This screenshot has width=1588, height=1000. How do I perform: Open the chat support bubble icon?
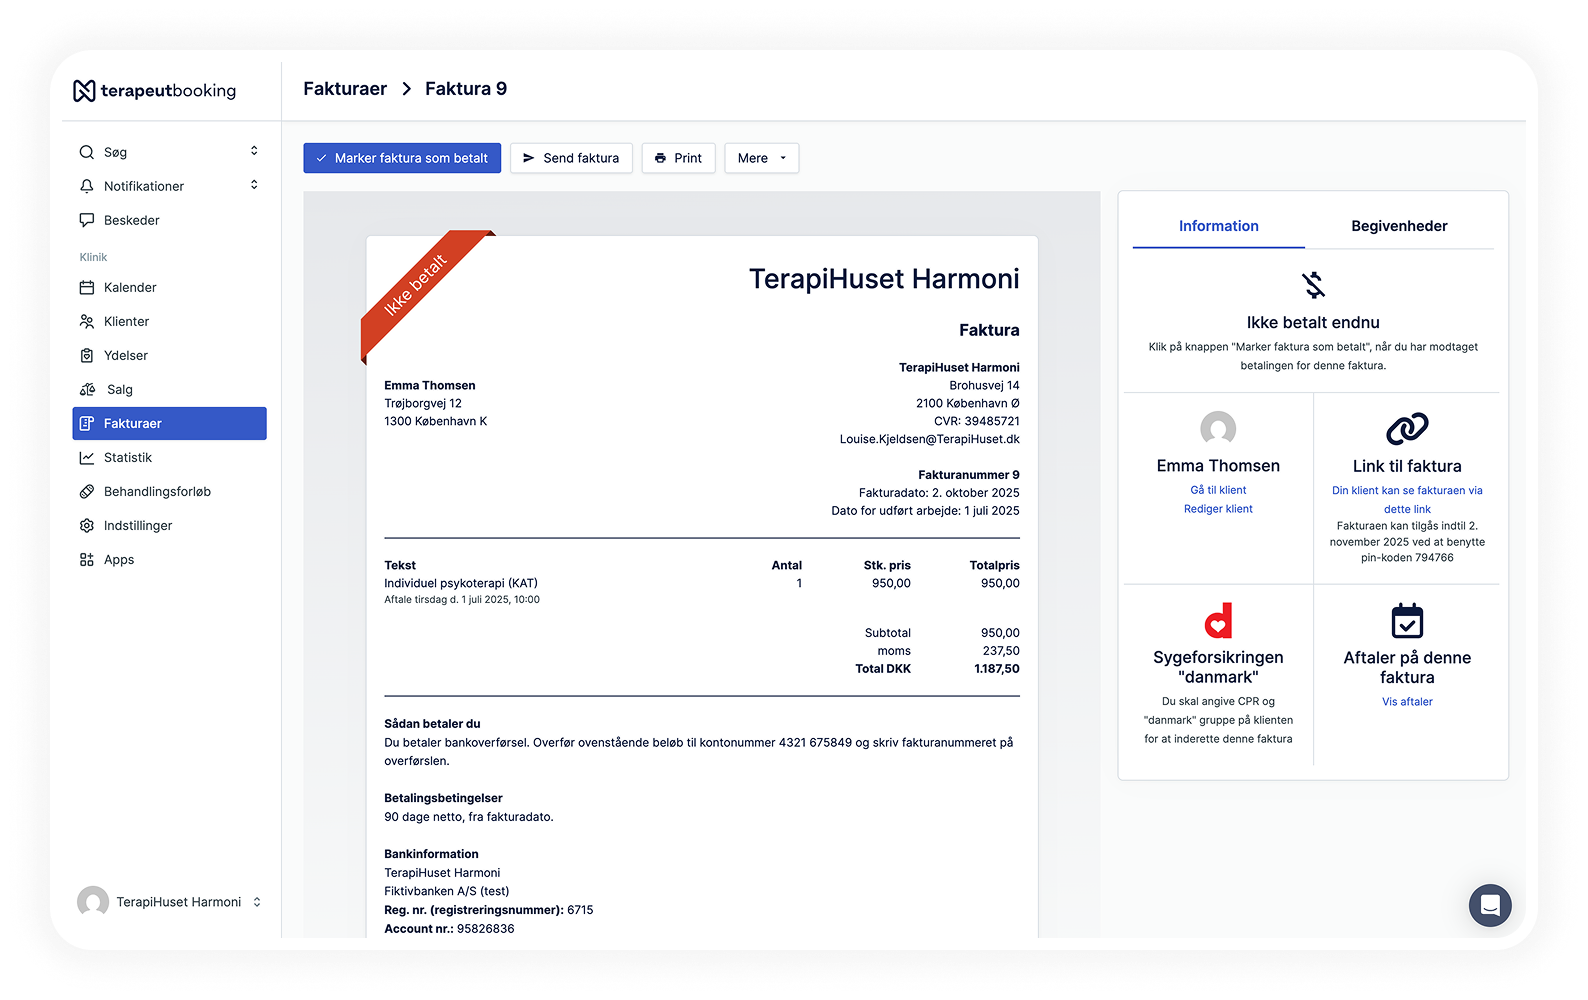tap(1489, 905)
